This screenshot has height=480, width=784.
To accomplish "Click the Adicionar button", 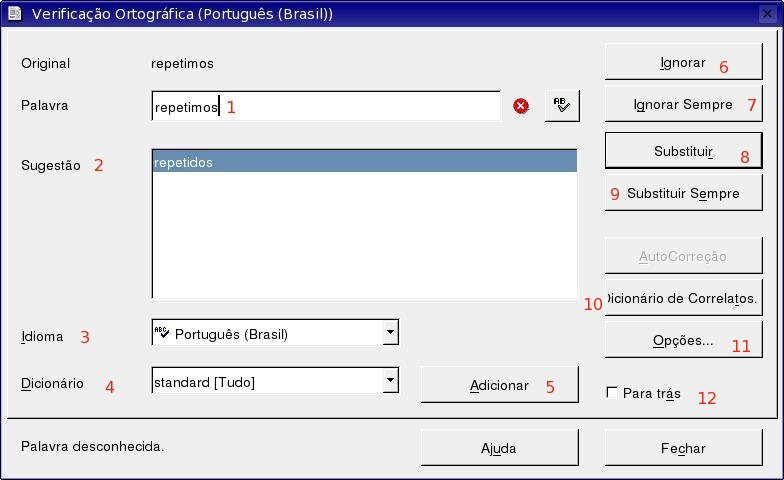I will (500, 385).
